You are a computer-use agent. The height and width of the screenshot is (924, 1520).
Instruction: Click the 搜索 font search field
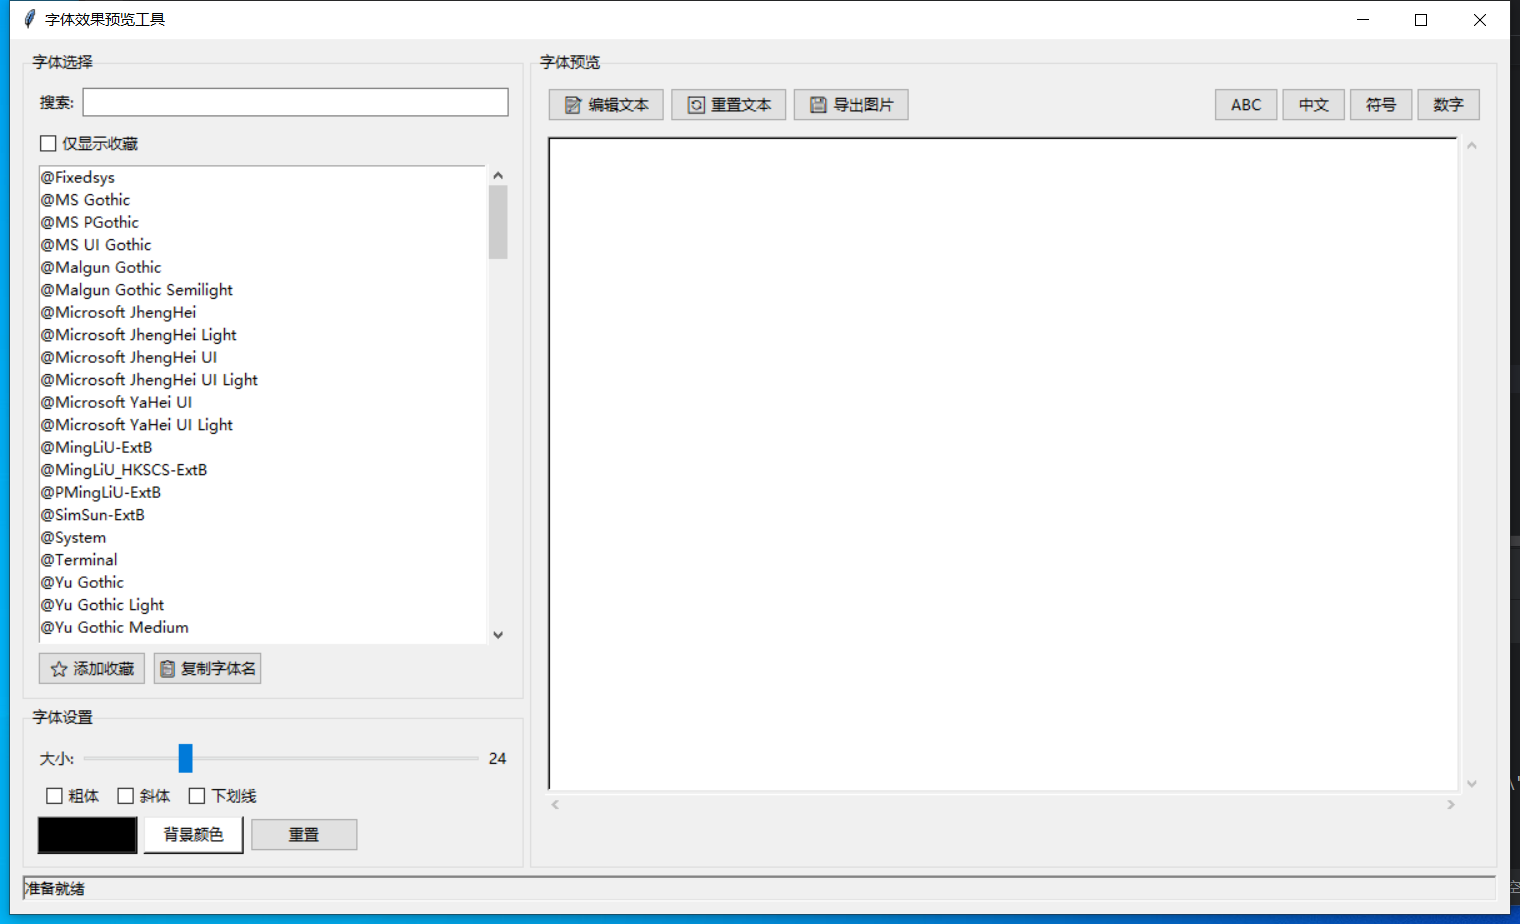[x=295, y=102]
